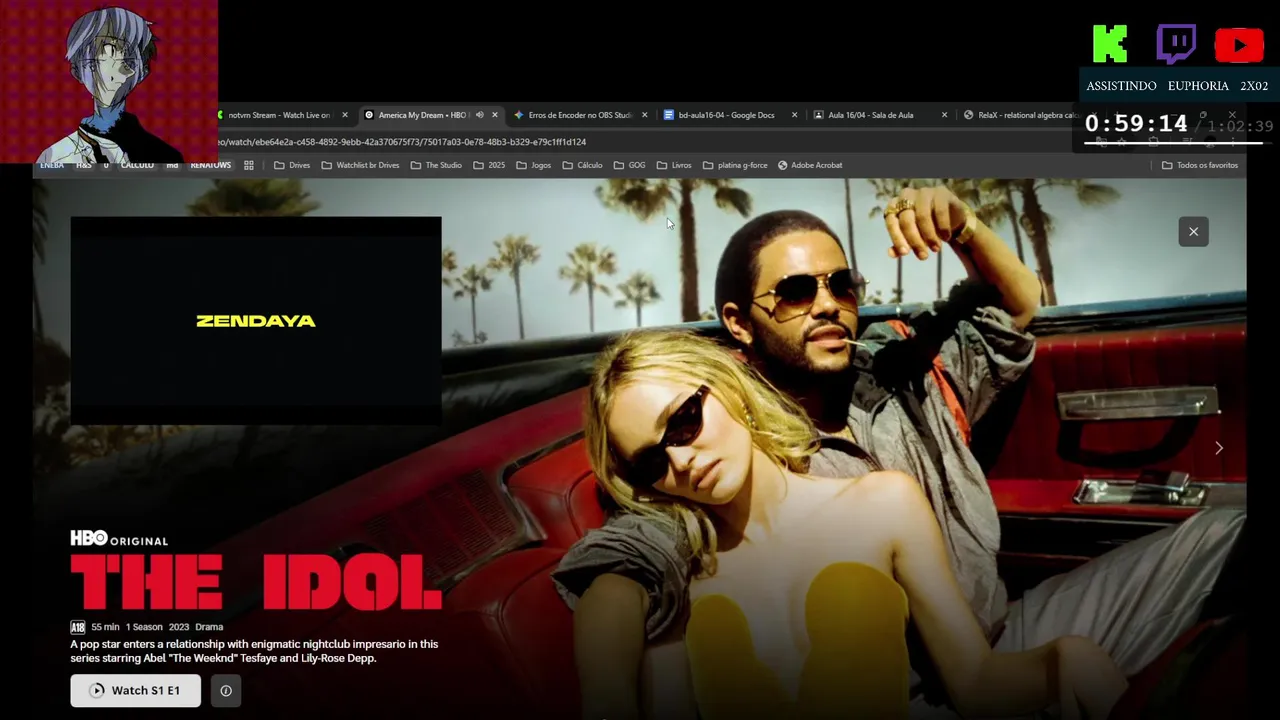
Task: Click the Twitch logo icon
Action: click(1176, 44)
